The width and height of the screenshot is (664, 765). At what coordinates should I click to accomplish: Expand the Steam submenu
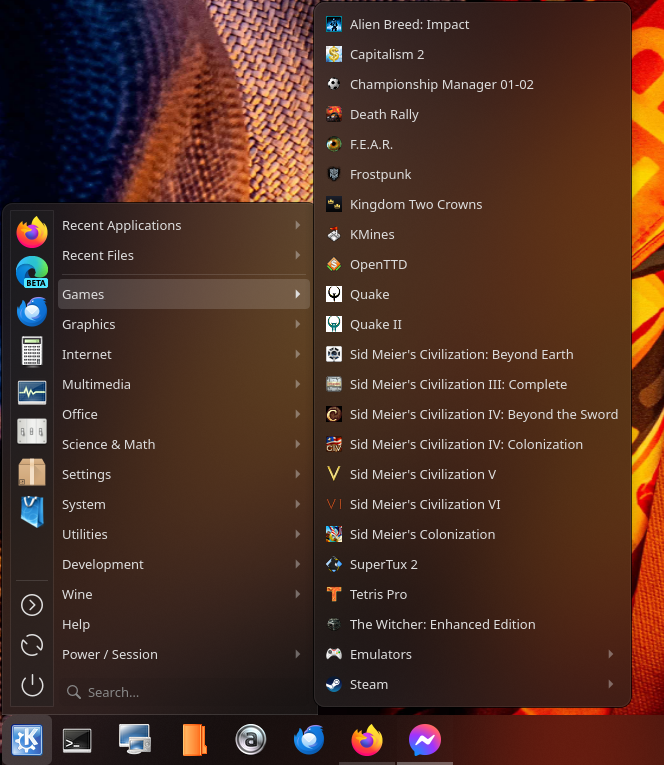pyautogui.click(x=472, y=684)
